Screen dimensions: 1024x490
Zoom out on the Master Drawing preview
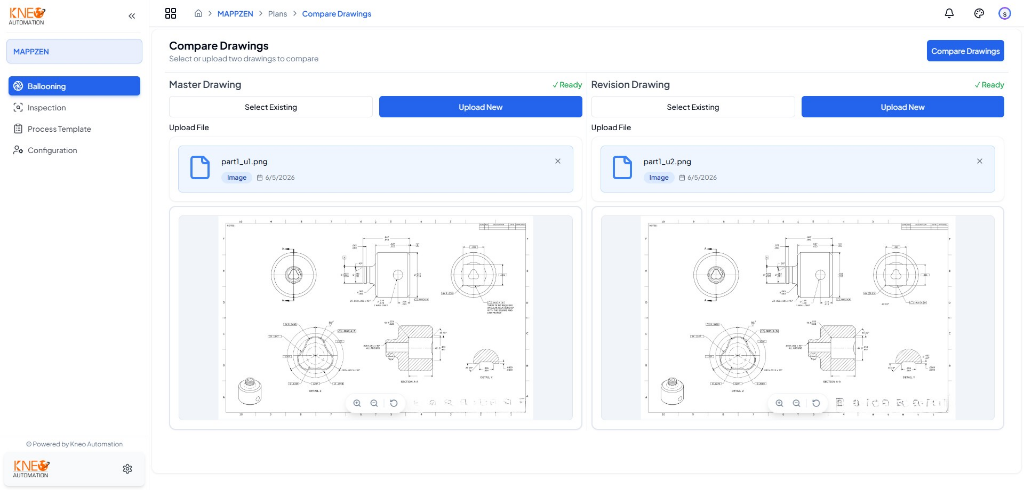[x=374, y=404]
